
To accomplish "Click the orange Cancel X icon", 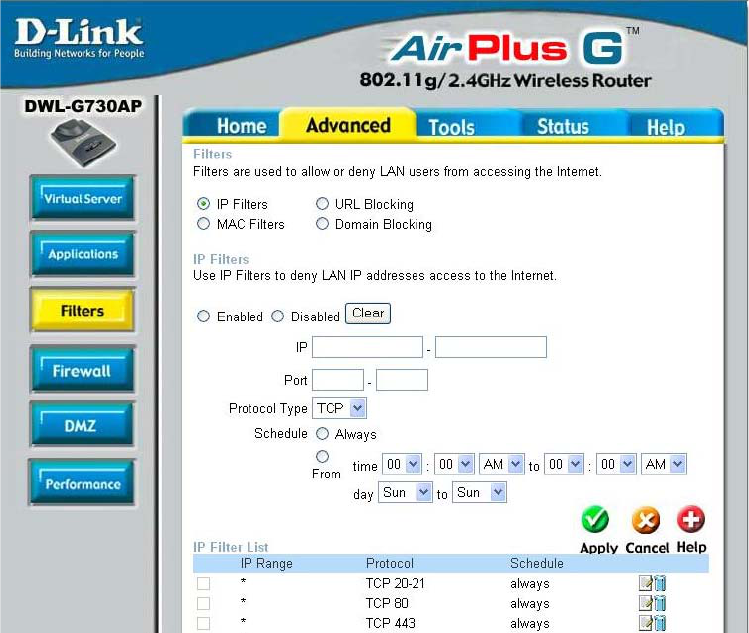I will click(646, 520).
